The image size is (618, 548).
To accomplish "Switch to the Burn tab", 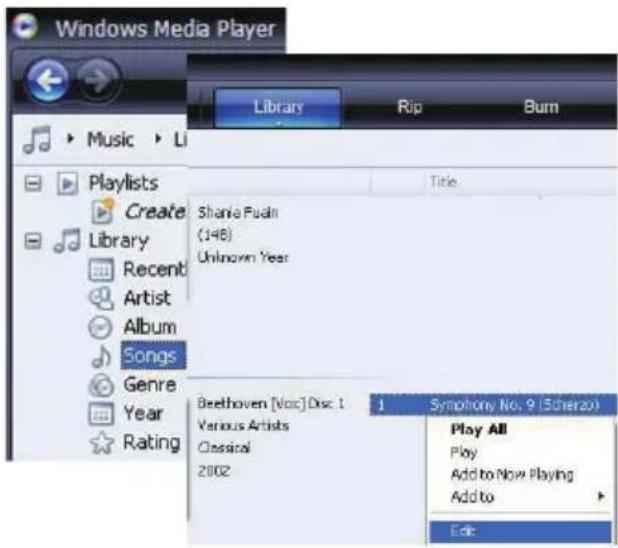I will tap(541, 107).
